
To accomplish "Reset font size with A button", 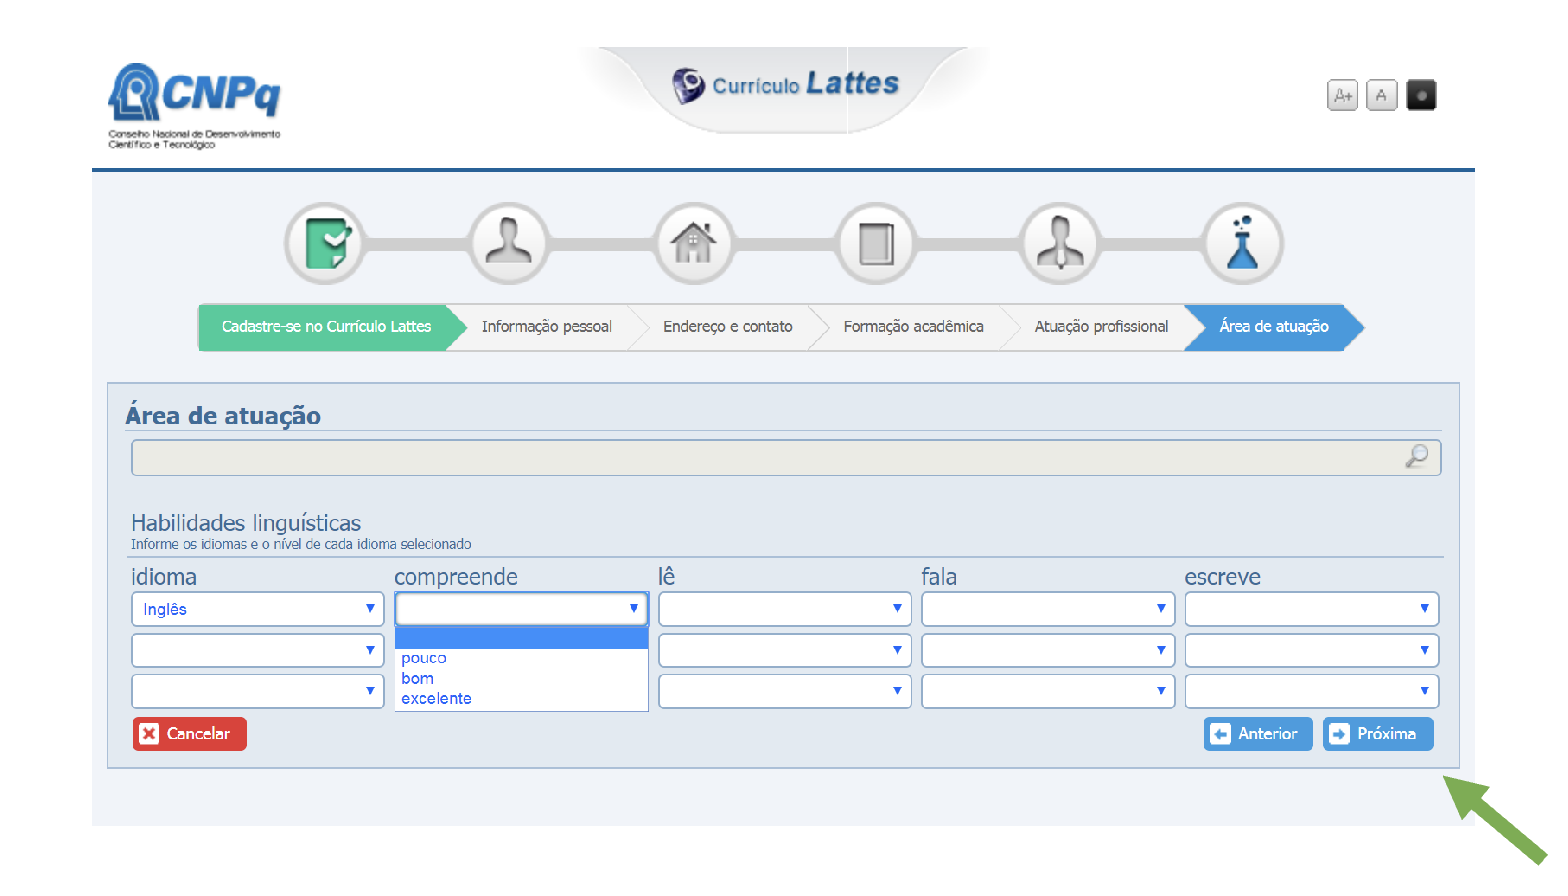I will click(x=1381, y=96).
